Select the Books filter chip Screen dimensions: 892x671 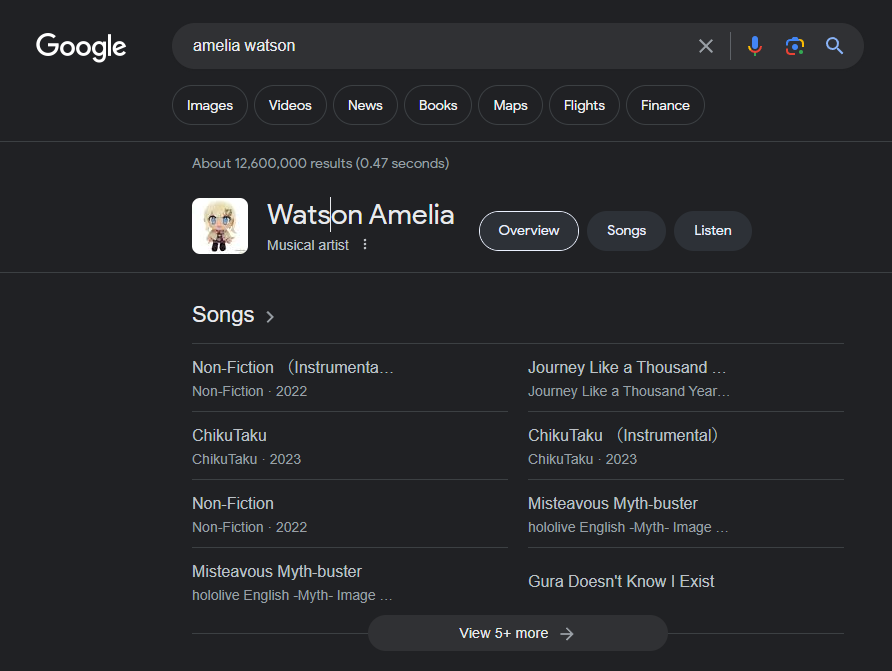click(x=438, y=105)
